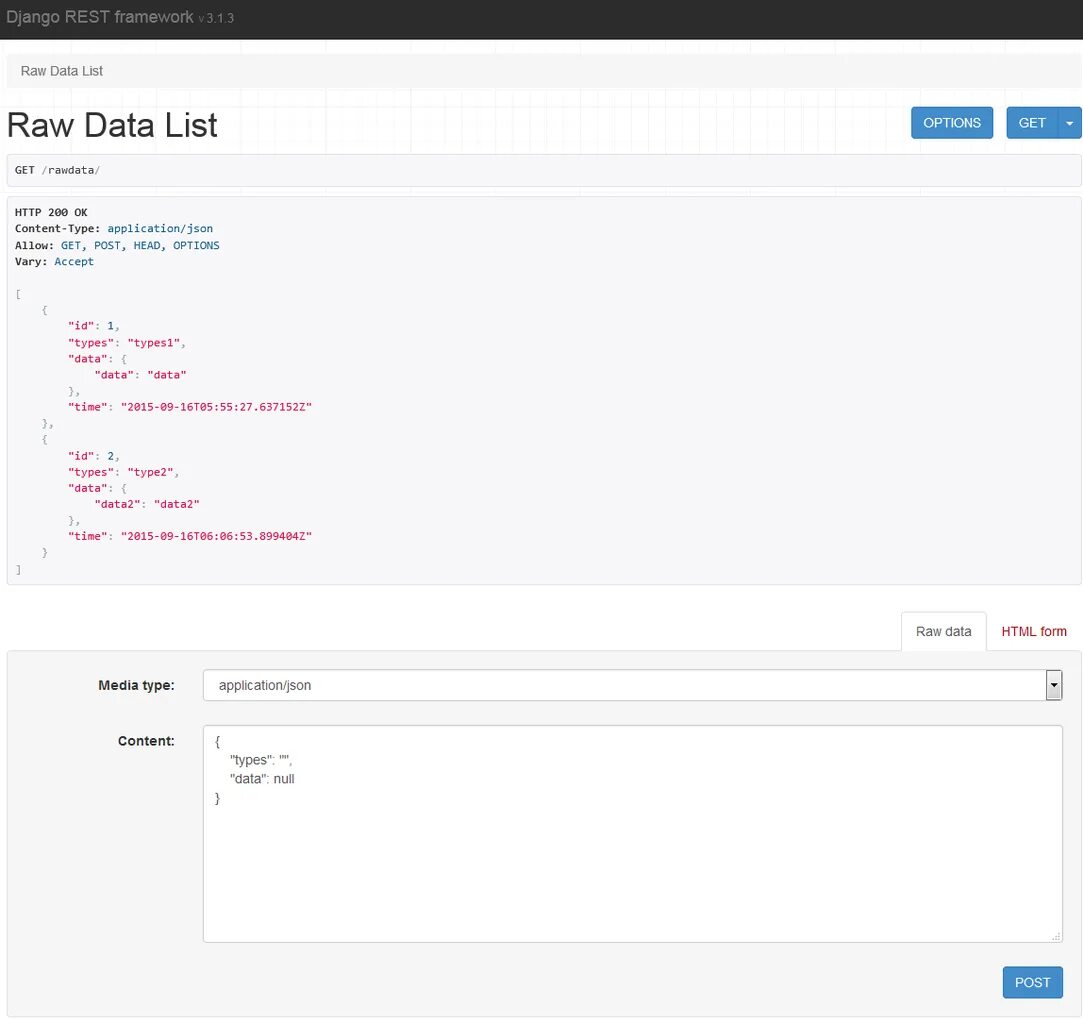The height and width of the screenshot is (1024, 1083).
Task: Click the "types1" value in the response
Action: click(x=156, y=343)
